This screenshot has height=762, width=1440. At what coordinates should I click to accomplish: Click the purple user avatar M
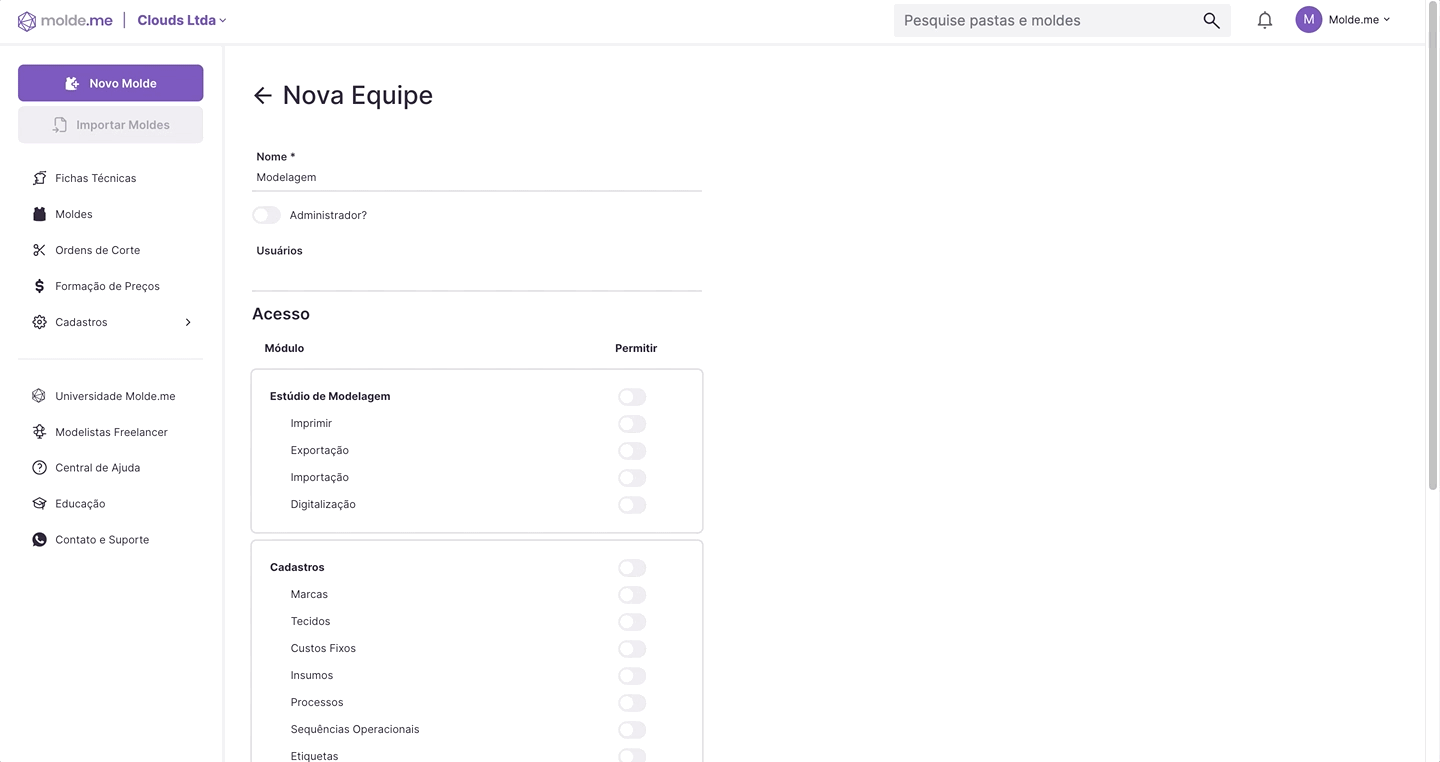1308,20
